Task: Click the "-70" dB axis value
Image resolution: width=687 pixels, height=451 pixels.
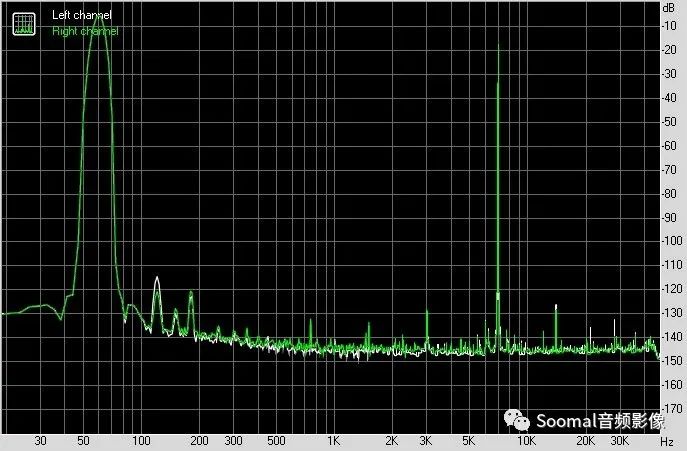Action: (669, 169)
